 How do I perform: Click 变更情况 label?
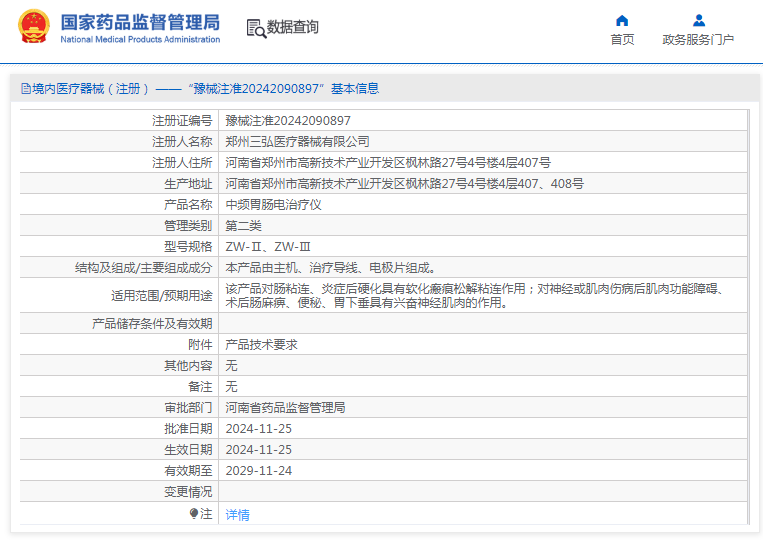(188, 492)
